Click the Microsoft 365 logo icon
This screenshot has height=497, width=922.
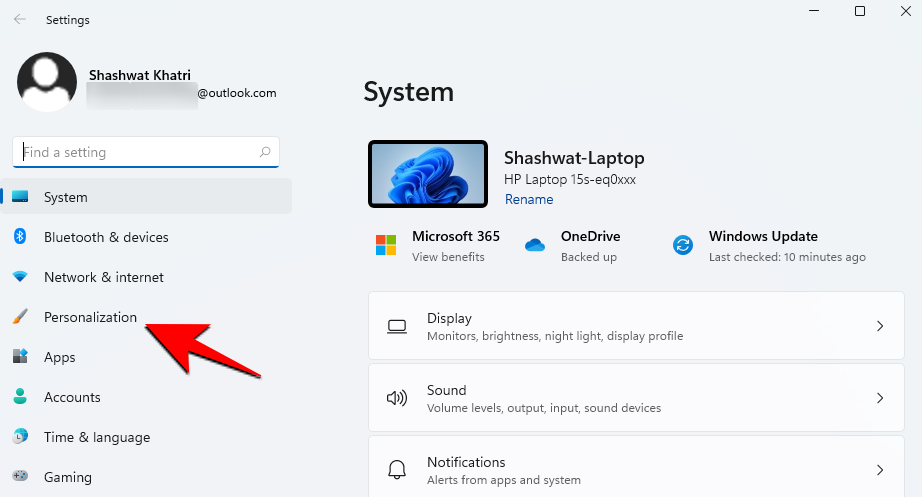(x=386, y=245)
